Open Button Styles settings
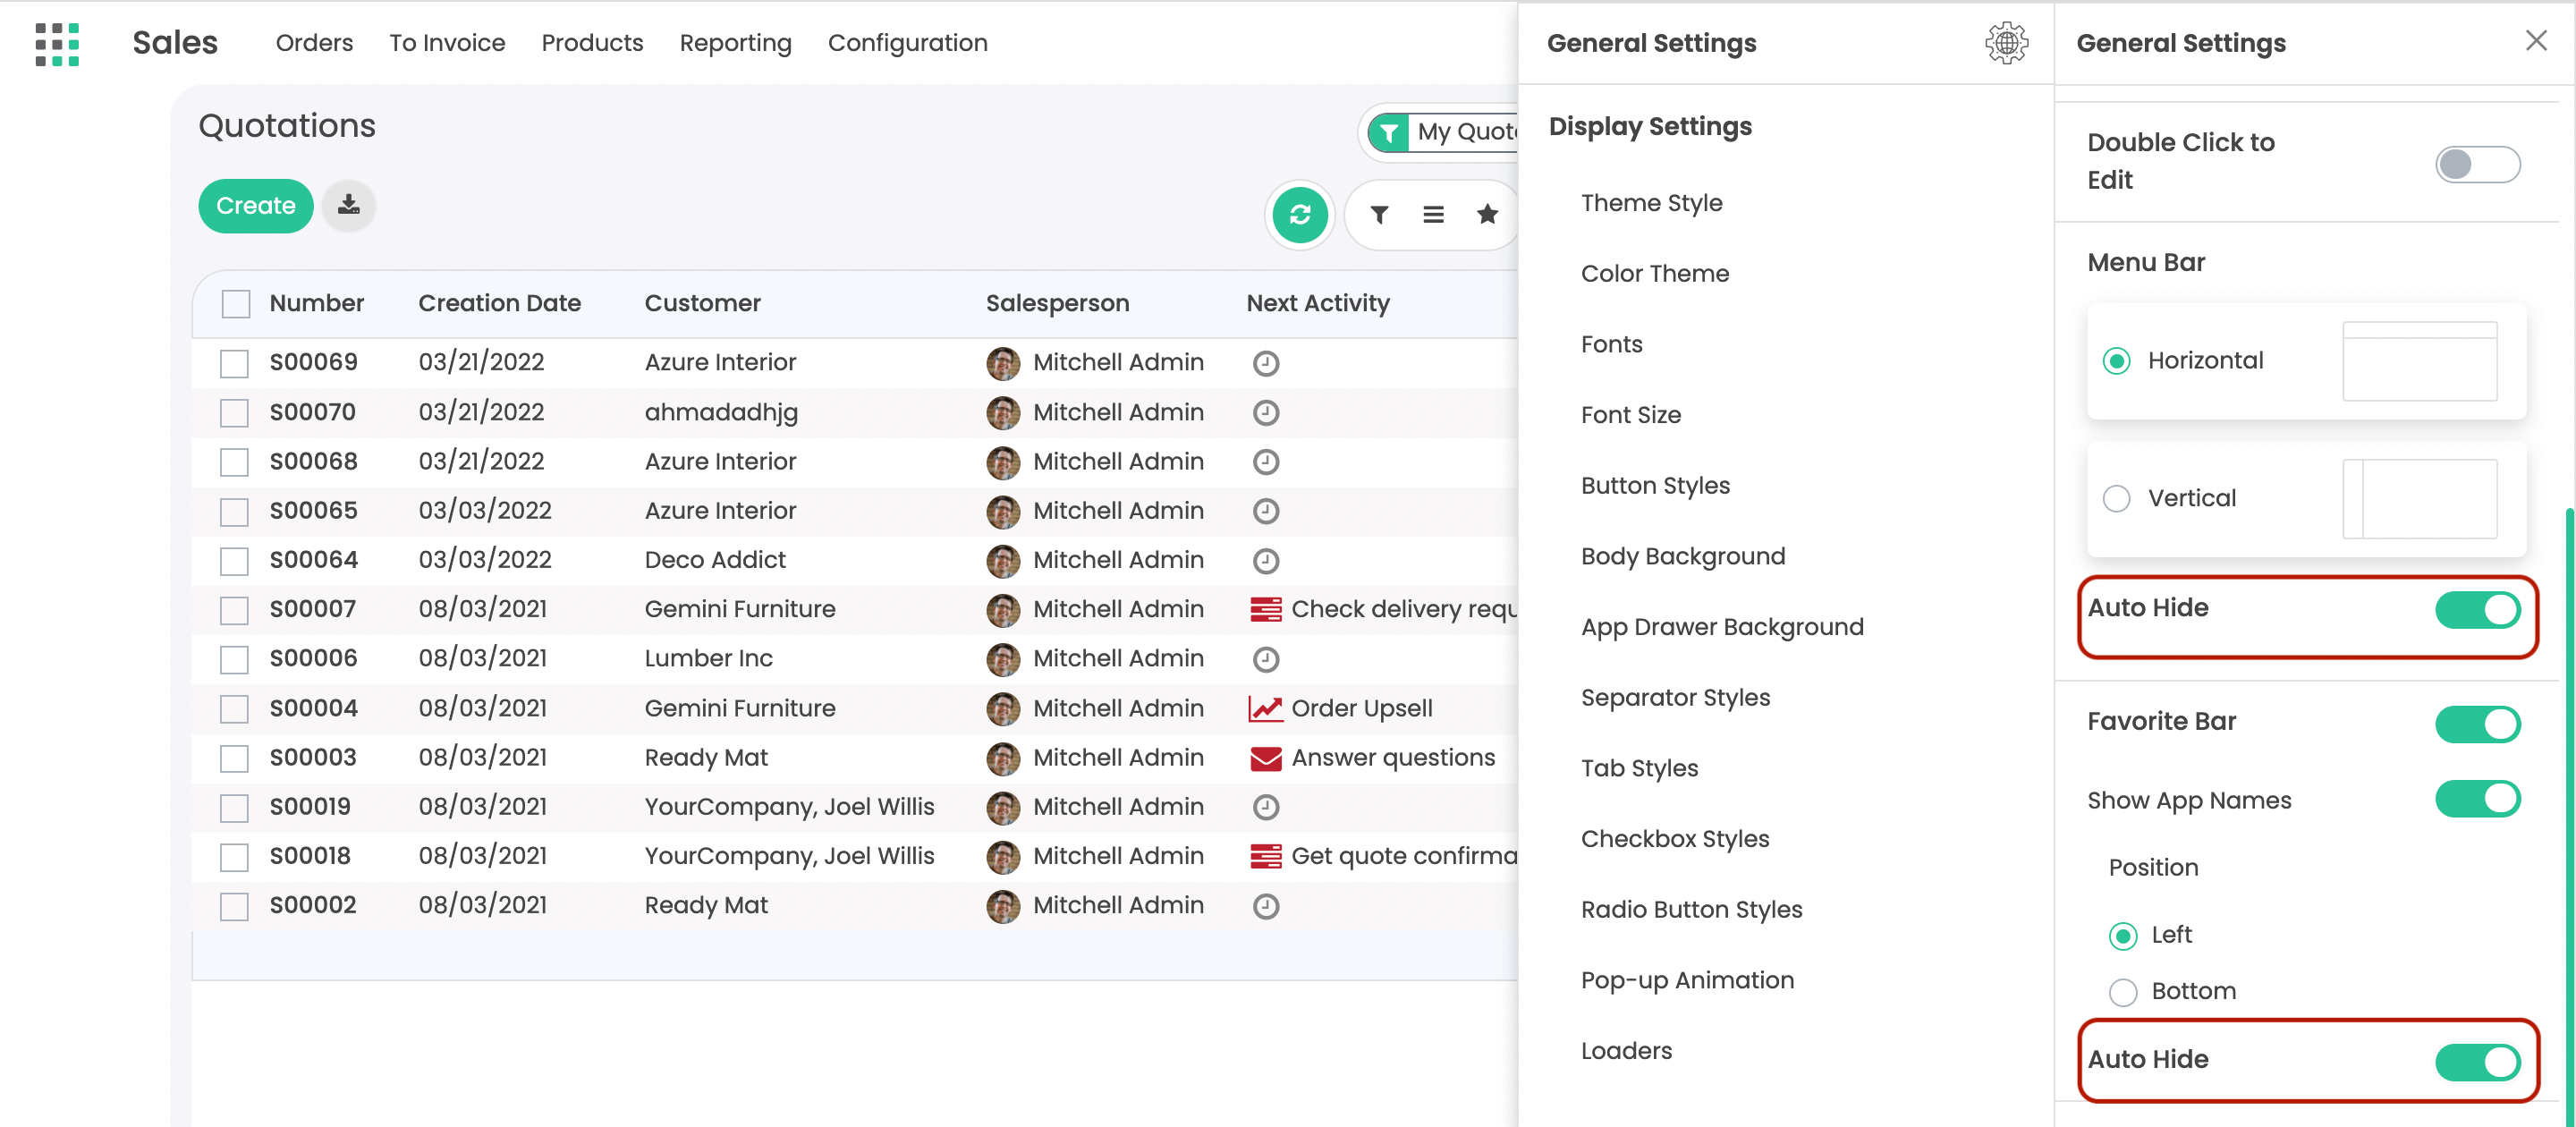Viewport: 2576px width, 1127px height. click(1655, 486)
